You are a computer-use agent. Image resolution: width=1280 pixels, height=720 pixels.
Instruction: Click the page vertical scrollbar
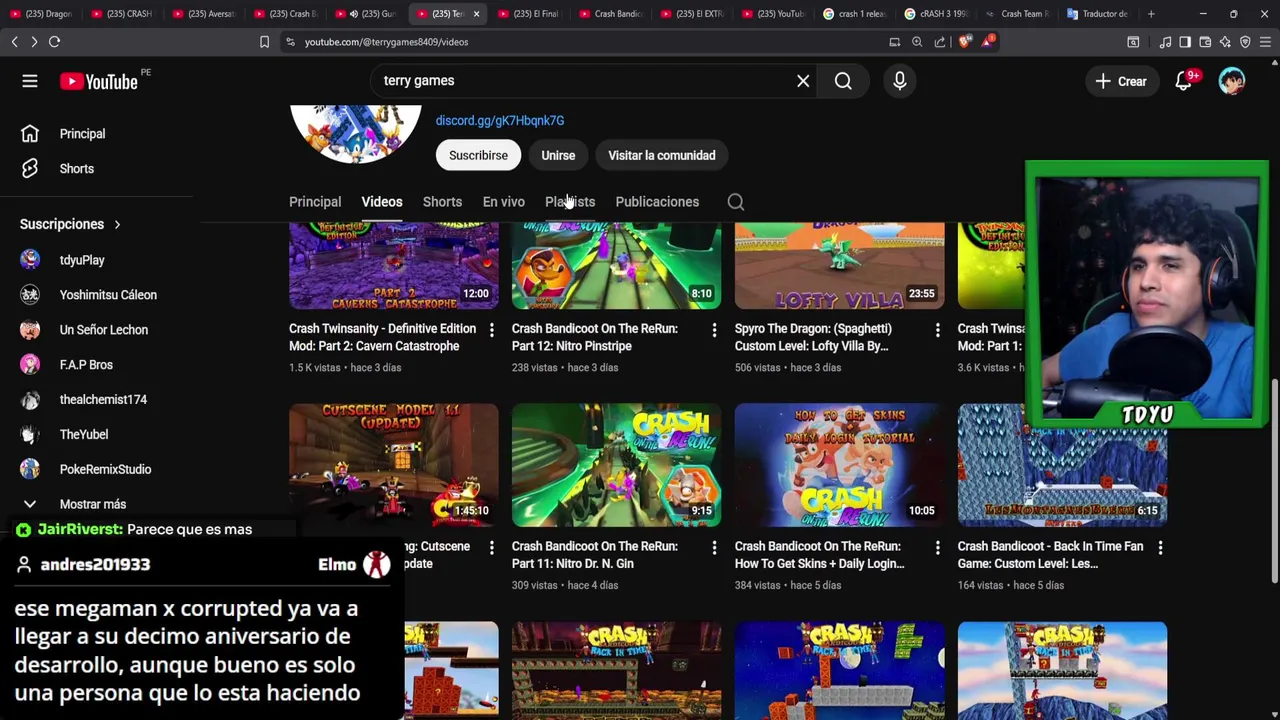[1273, 480]
